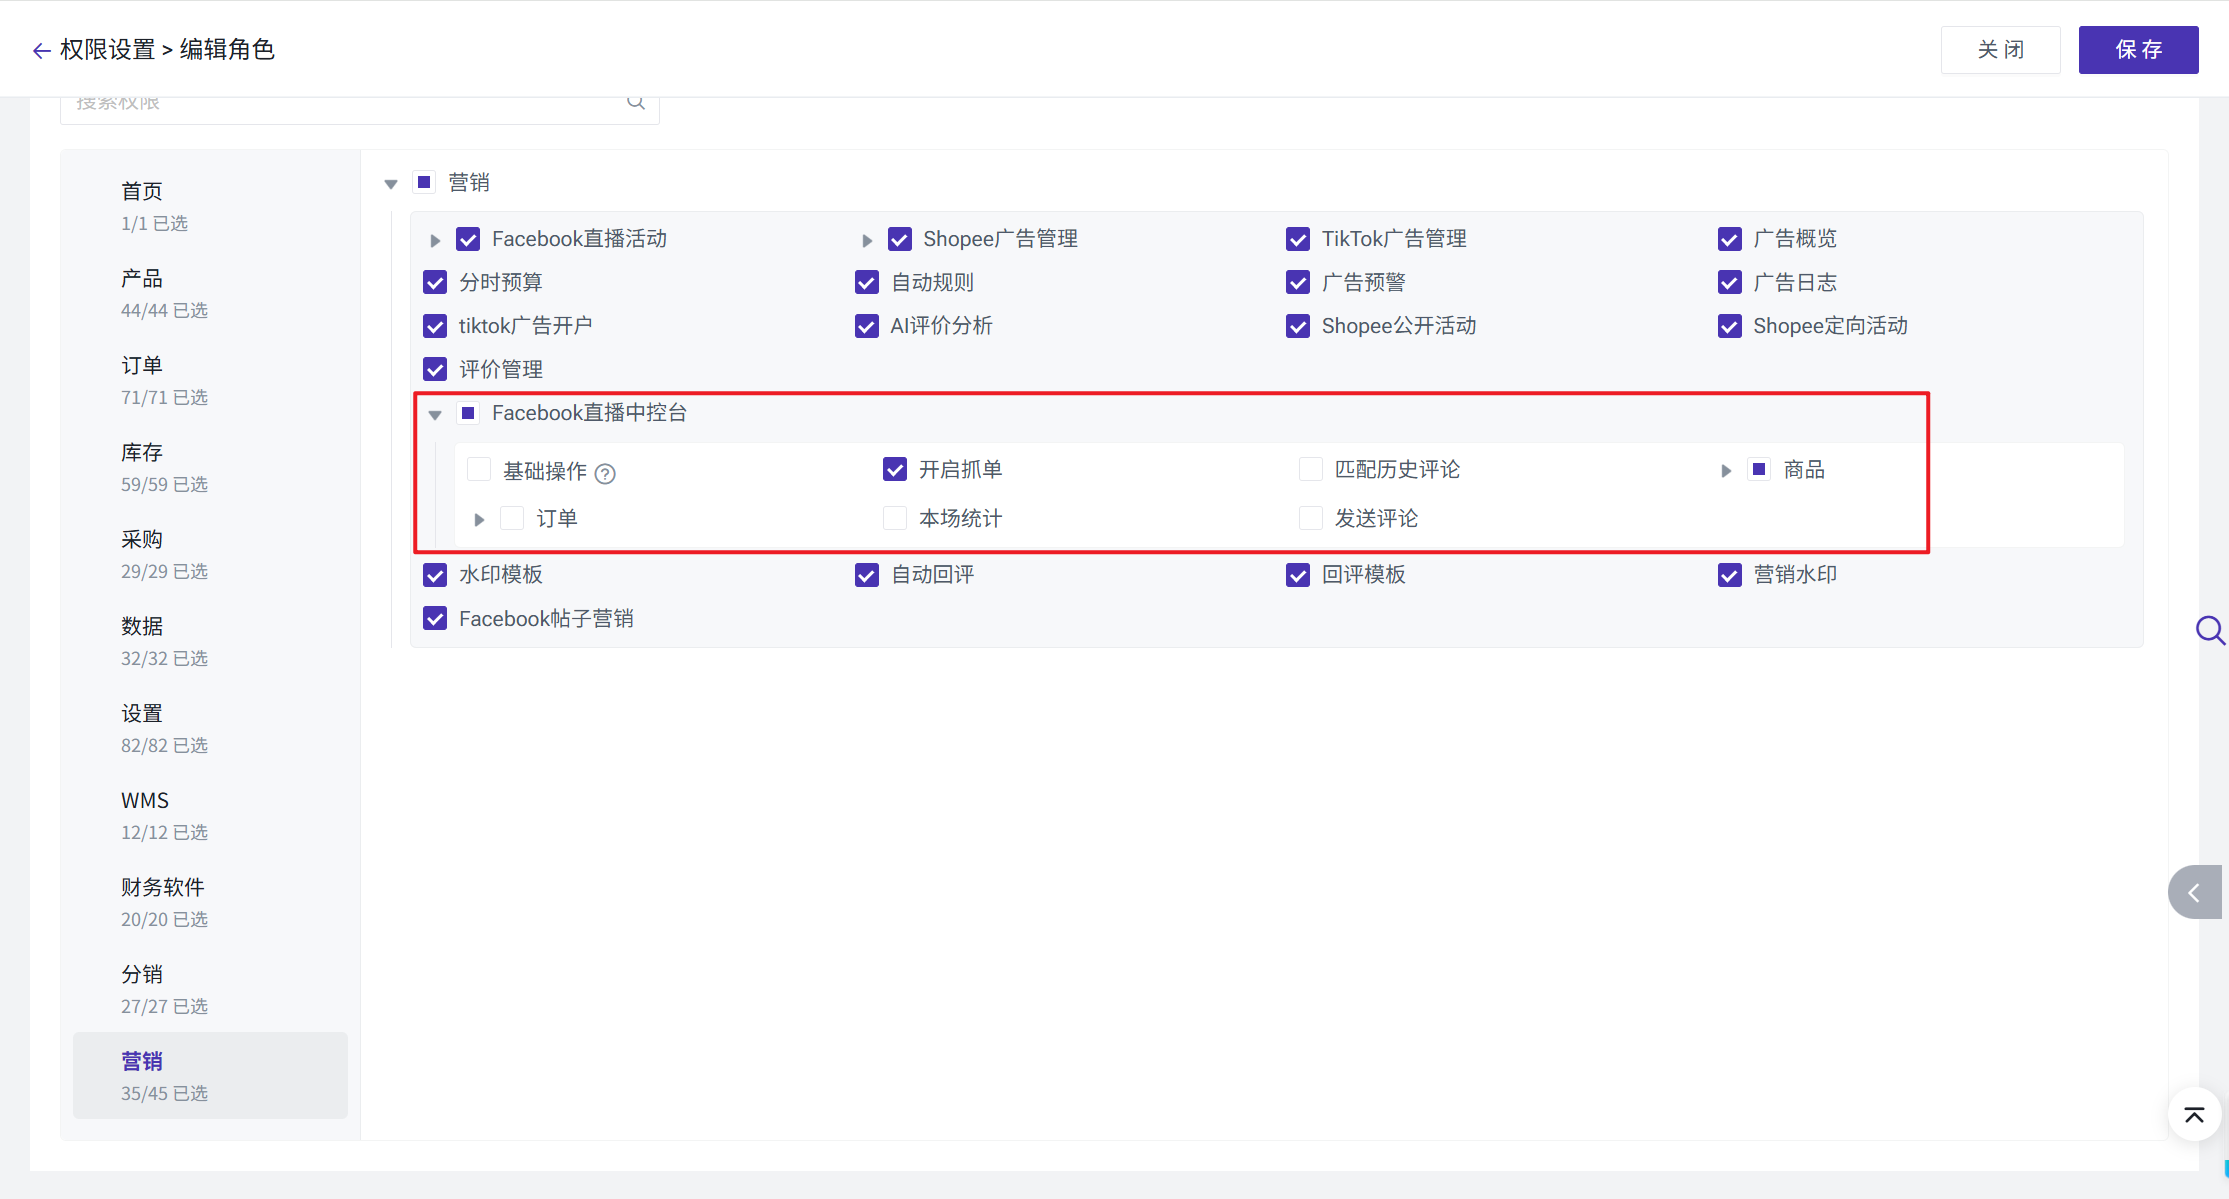The image size is (2229, 1199).
Task: Select 数据 category in sidebar
Action: 210,641
